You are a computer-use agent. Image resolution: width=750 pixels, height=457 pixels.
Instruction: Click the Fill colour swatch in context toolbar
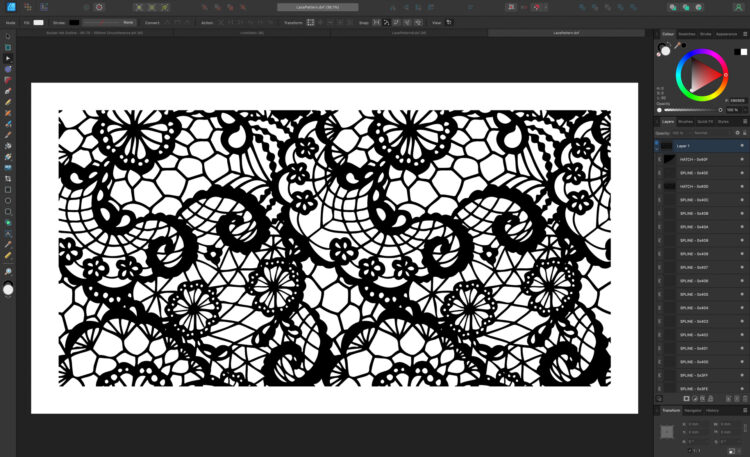[38, 21]
